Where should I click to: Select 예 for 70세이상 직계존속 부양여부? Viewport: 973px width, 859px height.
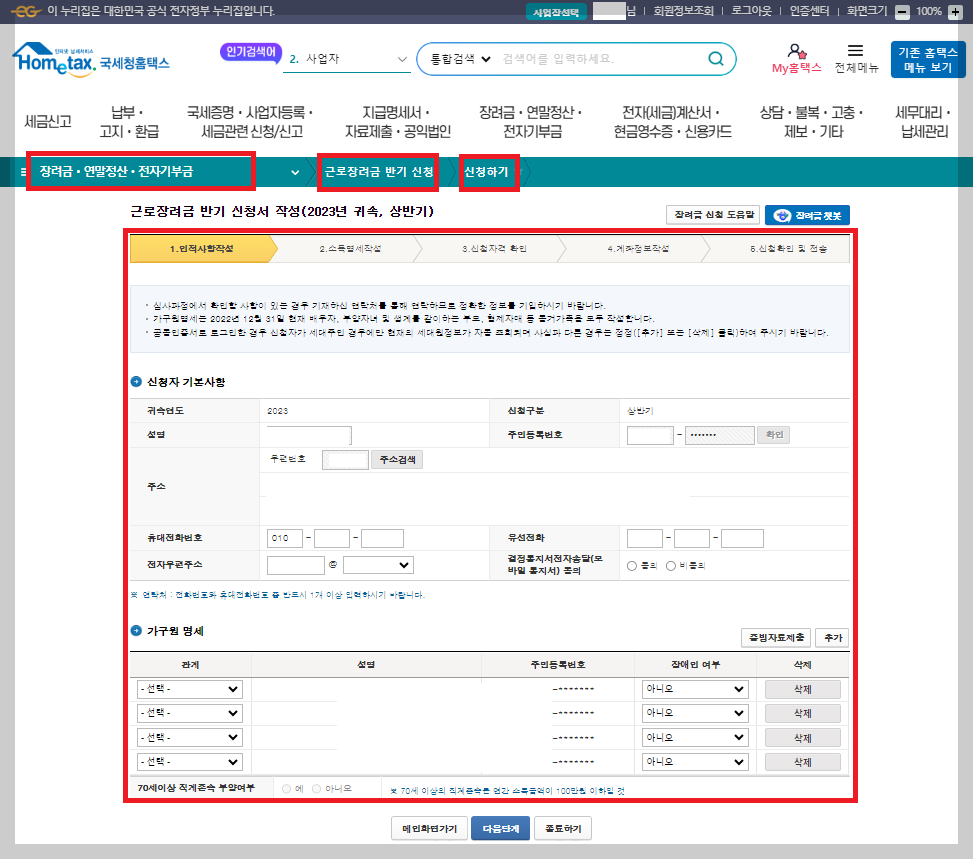tap(286, 788)
